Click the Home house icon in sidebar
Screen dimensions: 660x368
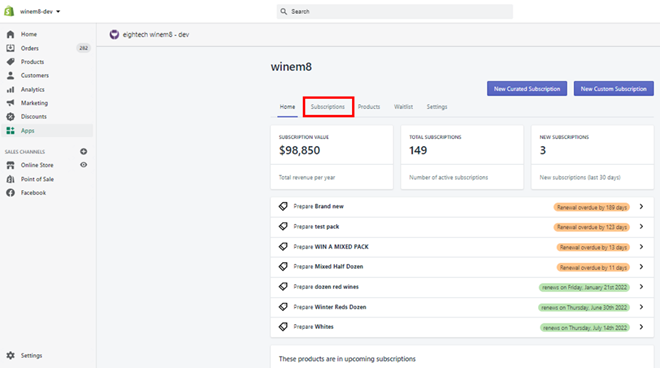[x=11, y=34]
